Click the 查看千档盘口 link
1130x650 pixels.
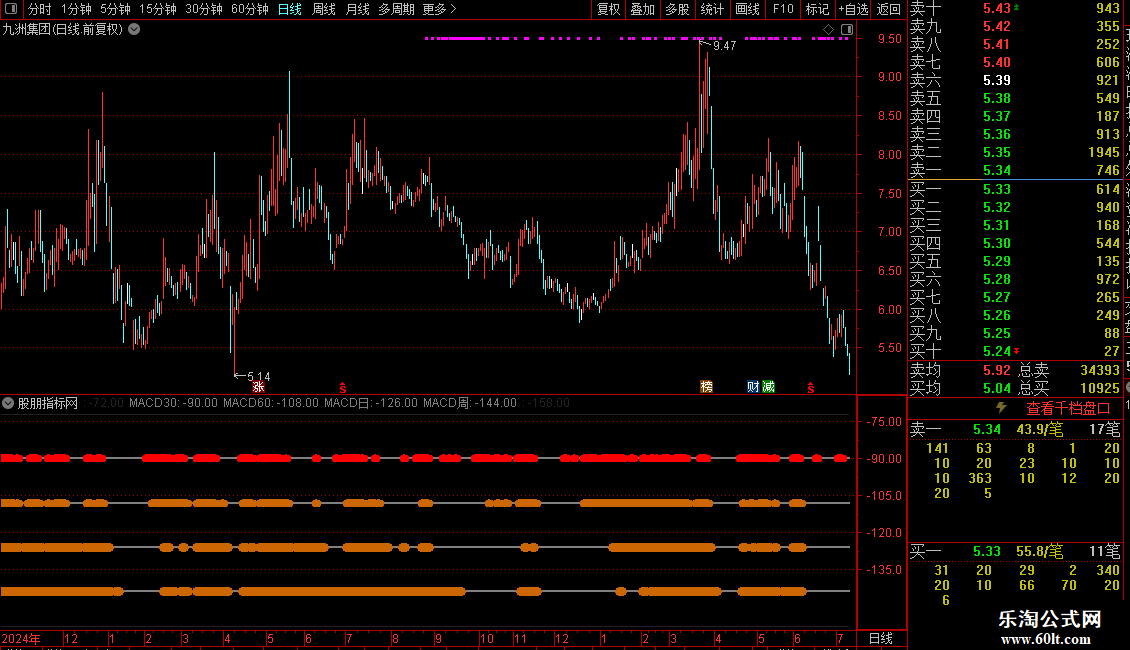(x=1068, y=409)
